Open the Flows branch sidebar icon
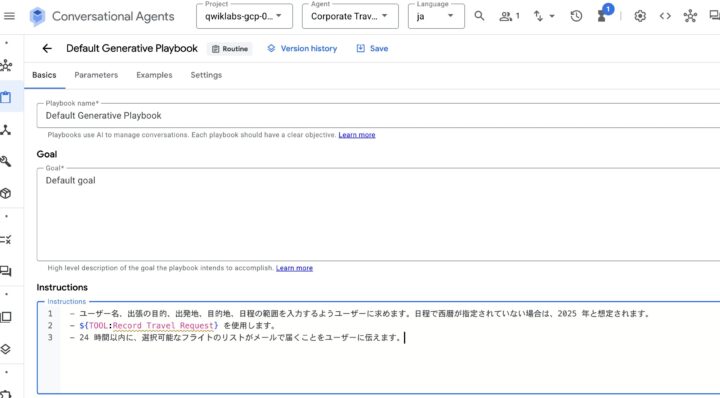720x398 pixels. click(x=6, y=129)
